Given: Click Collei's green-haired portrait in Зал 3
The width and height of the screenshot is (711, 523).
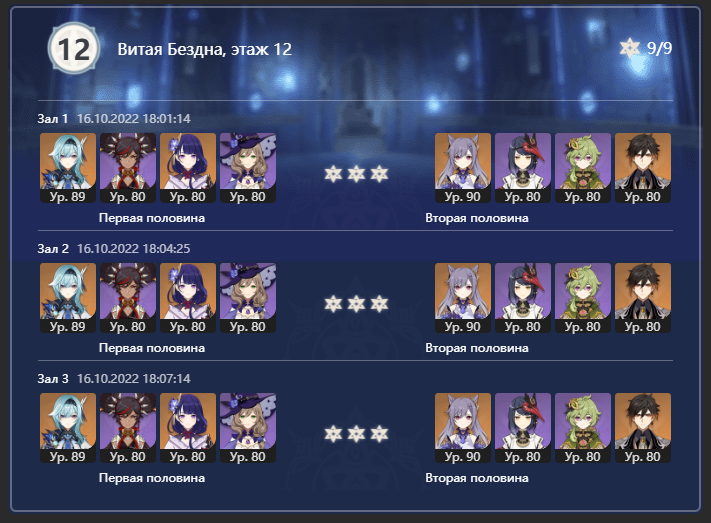Looking at the screenshot, I should coord(583,428).
